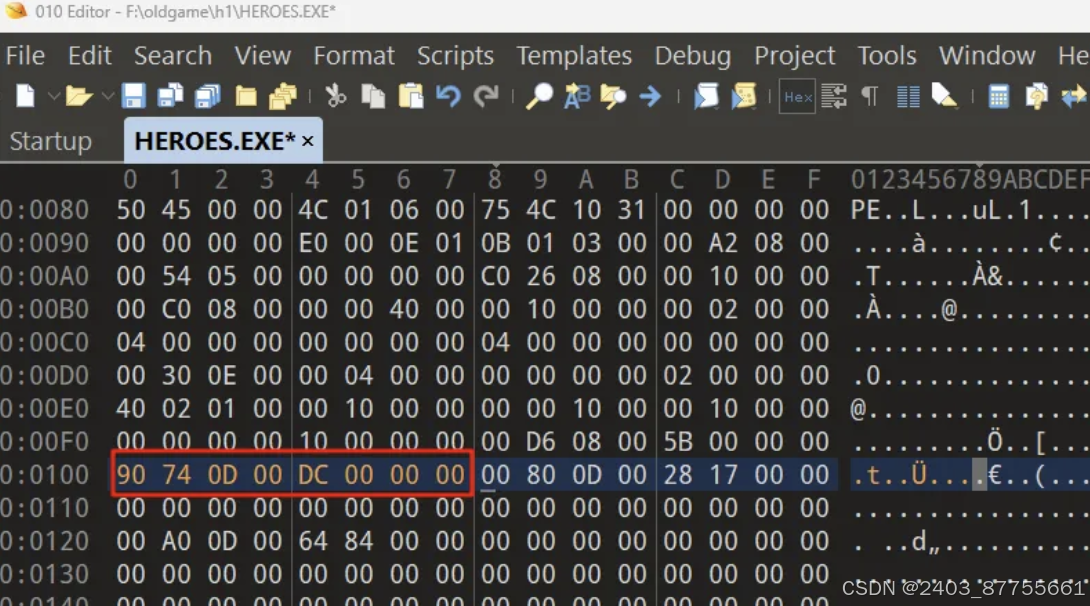
Task: Open the Replace (A→B) tool
Action: (577, 96)
